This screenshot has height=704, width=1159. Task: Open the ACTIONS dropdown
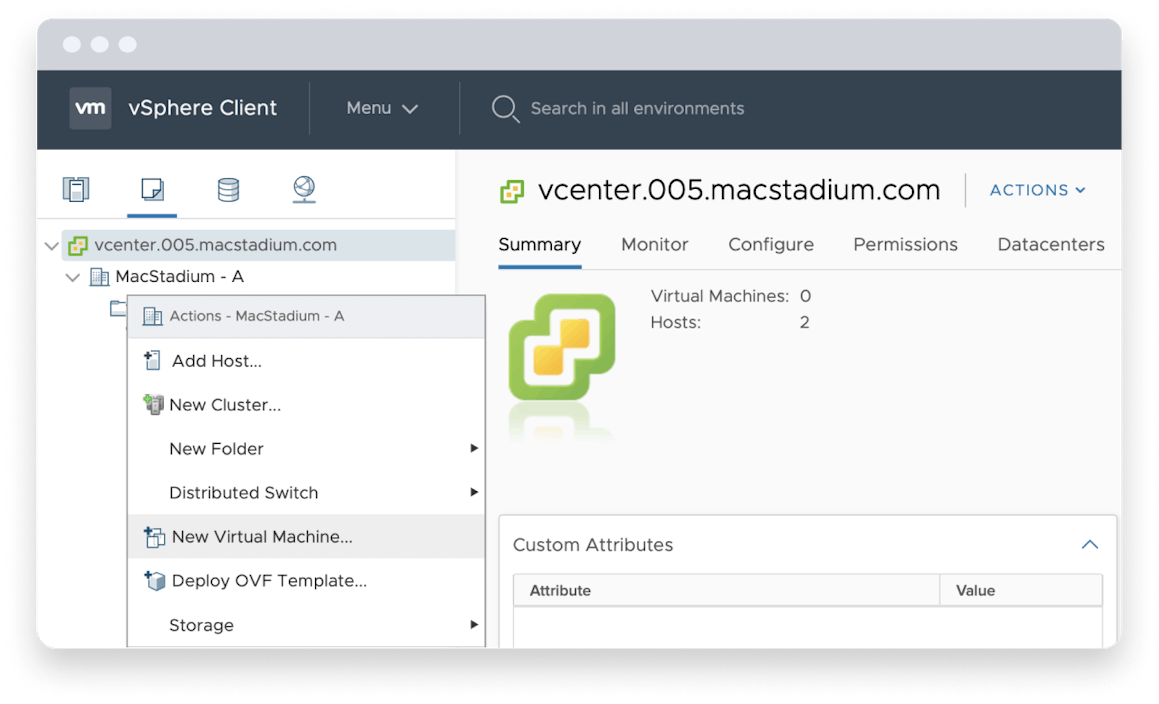pos(1038,190)
